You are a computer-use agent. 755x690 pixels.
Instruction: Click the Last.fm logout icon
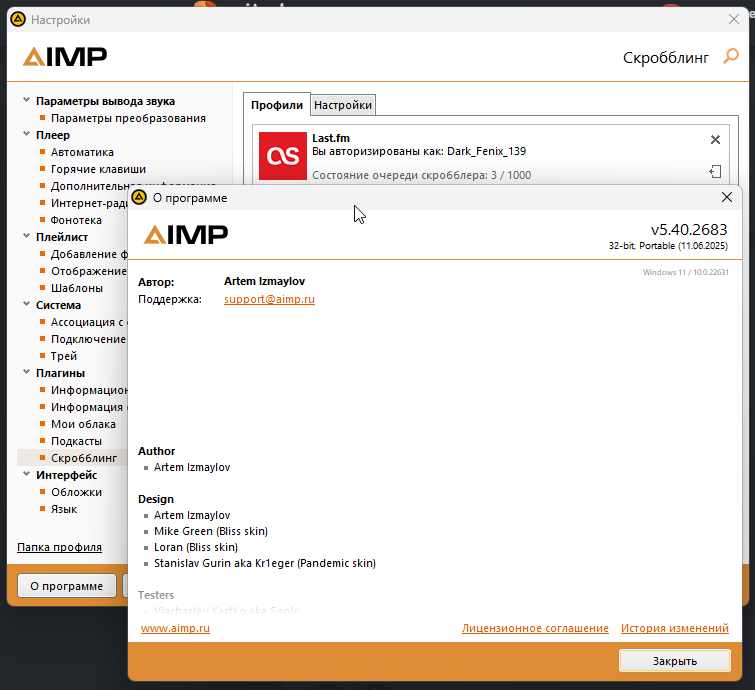715,172
